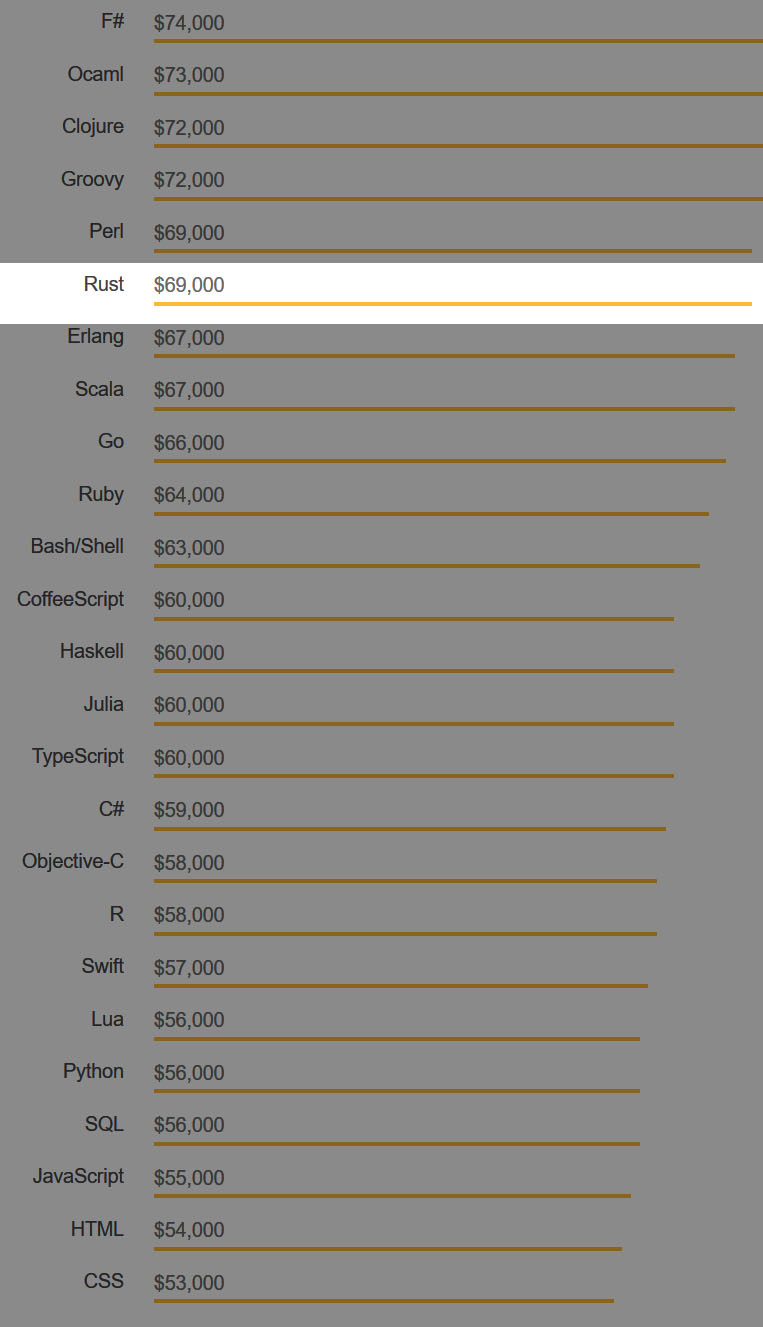Click the Clojure language label
763x1327 pixels.
click(x=93, y=126)
